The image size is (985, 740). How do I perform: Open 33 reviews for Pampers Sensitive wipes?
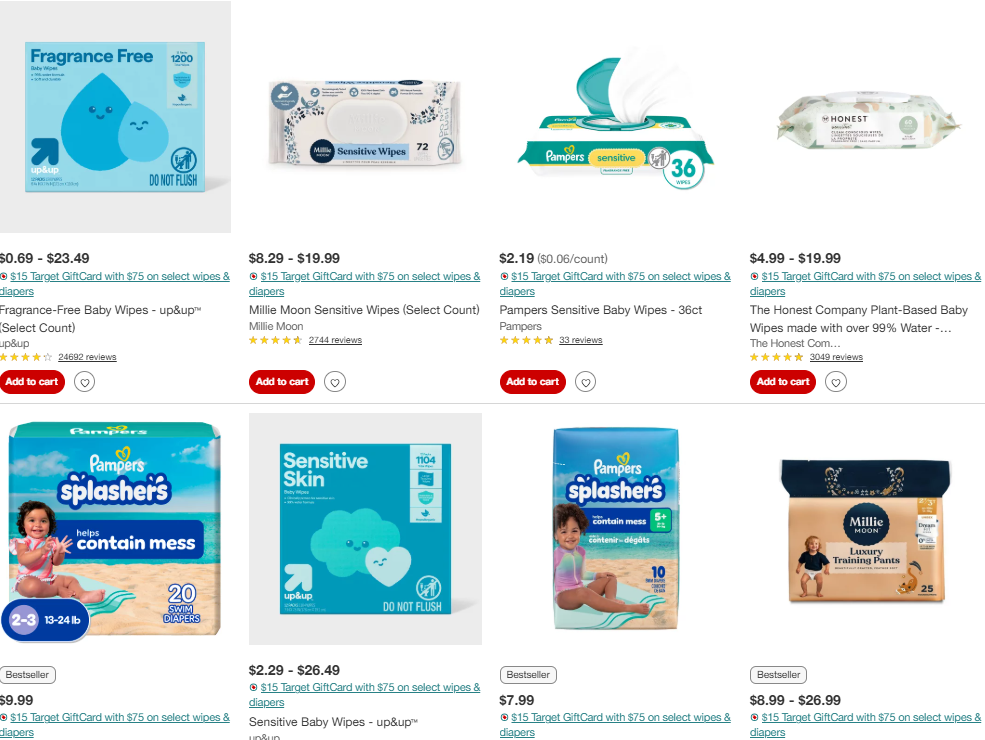point(580,340)
